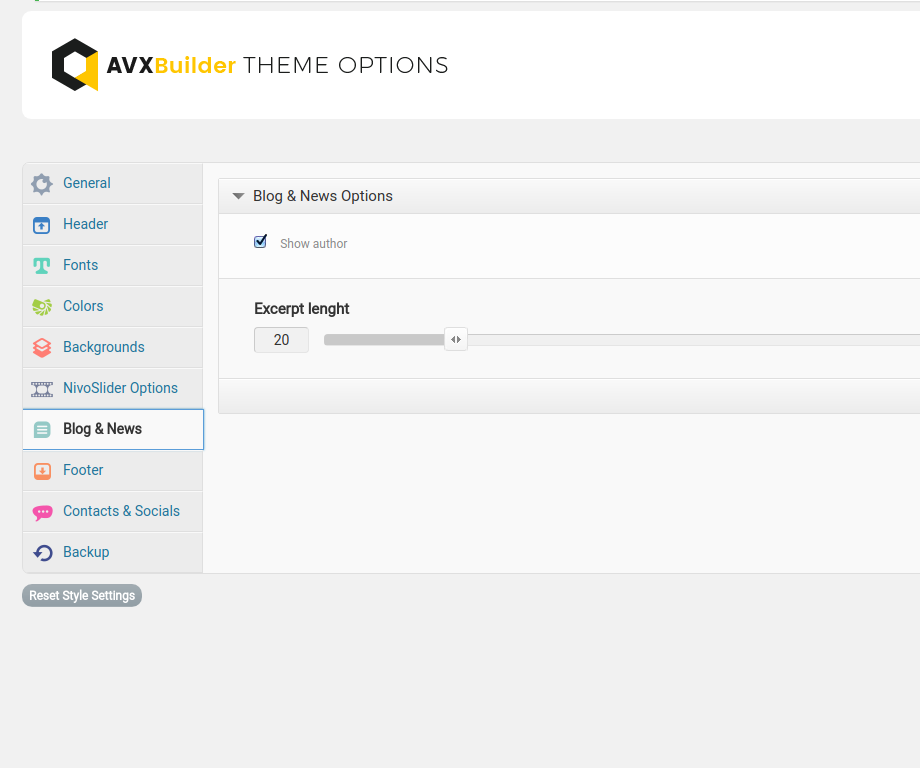Click the Colors swirl icon
The image size is (920, 768).
tap(41, 307)
